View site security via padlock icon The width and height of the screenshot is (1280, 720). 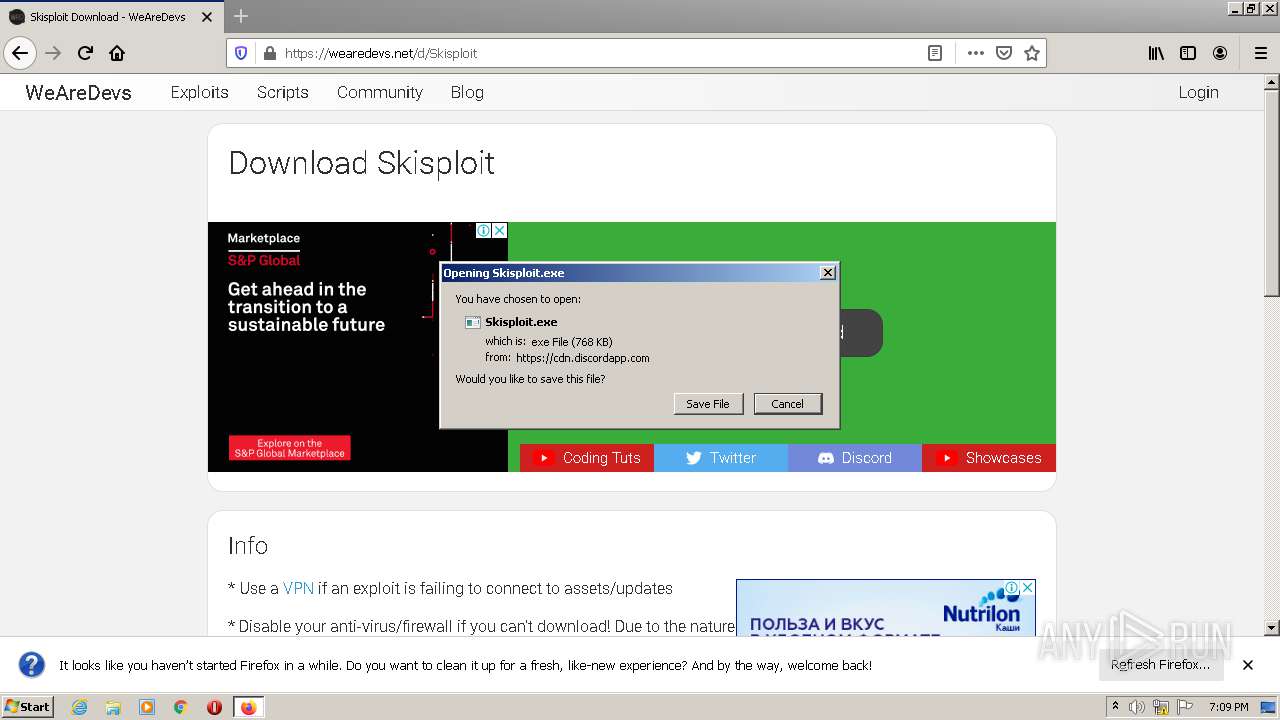[x=269, y=53]
